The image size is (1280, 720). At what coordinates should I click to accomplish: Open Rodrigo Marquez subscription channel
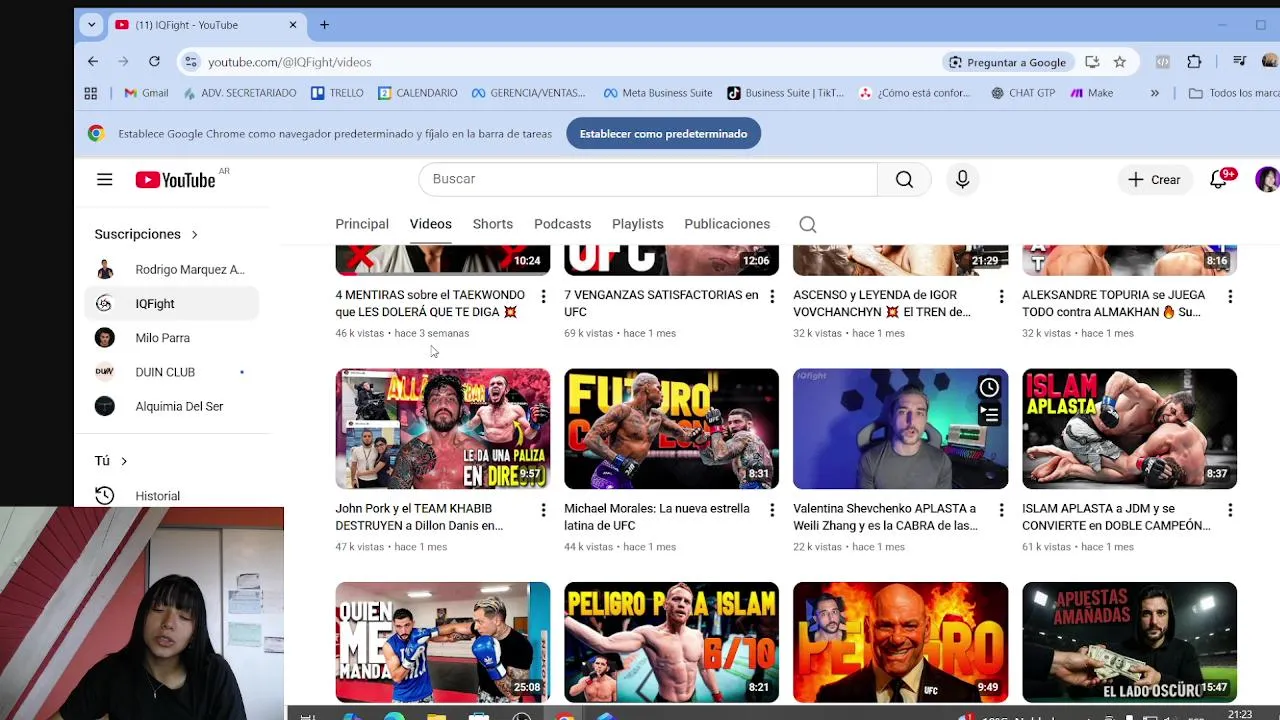[171, 270]
